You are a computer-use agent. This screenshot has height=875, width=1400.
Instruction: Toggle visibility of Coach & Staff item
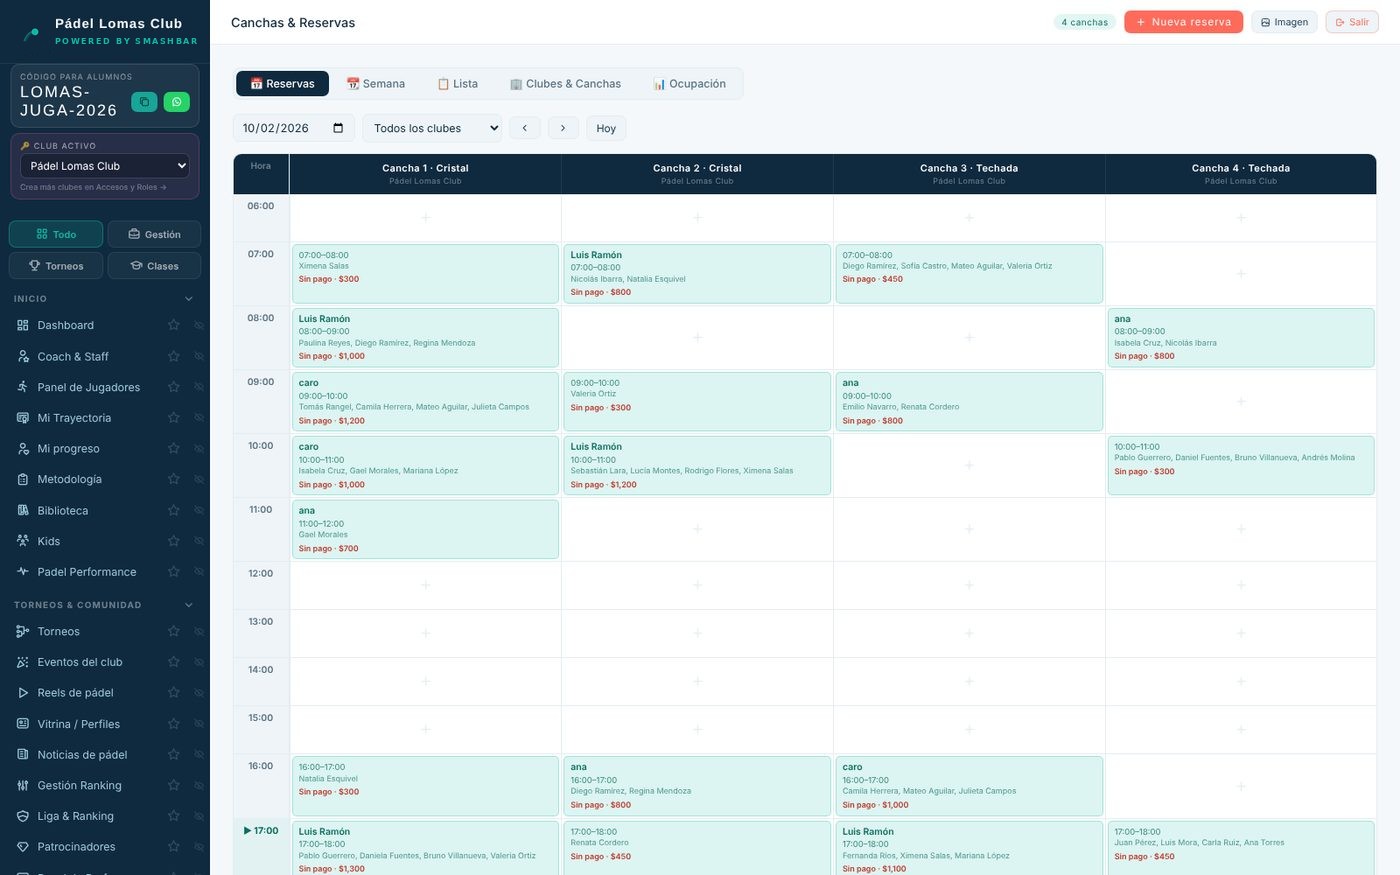click(x=198, y=356)
